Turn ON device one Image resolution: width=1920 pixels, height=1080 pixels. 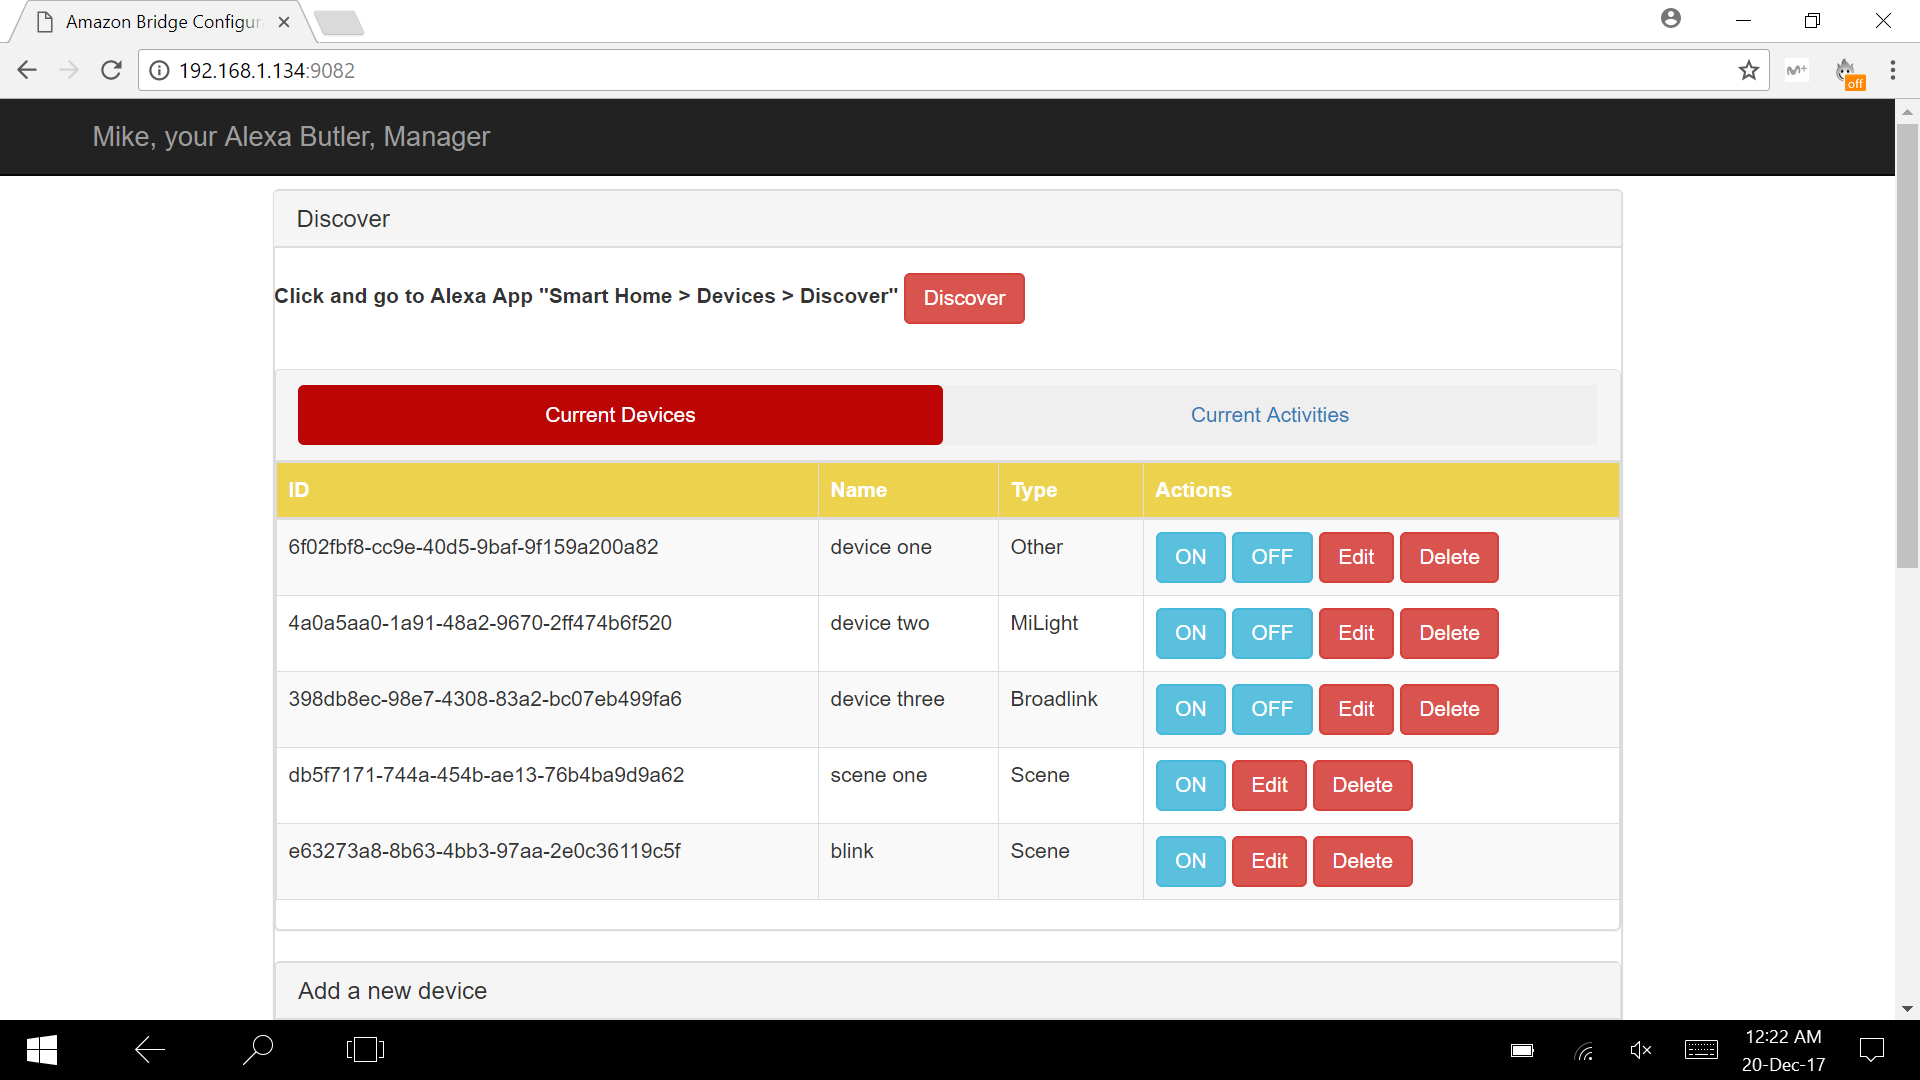pyautogui.click(x=1190, y=557)
